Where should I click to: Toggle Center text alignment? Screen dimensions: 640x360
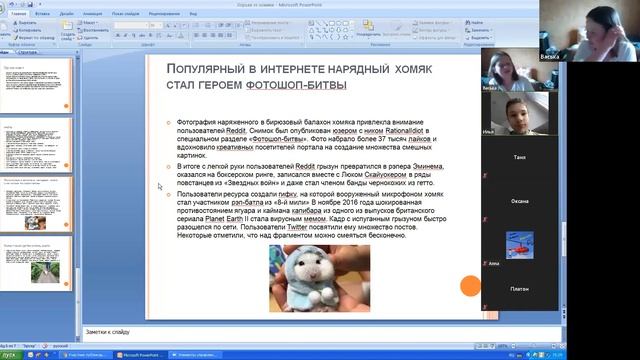[x=205, y=36]
